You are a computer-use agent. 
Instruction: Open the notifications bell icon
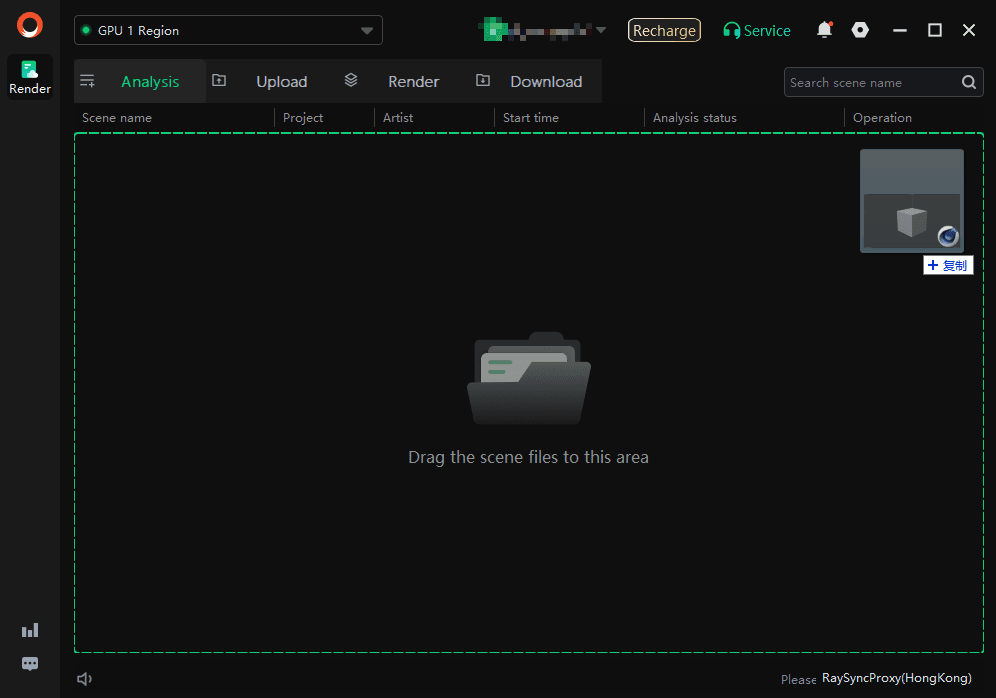tap(824, 30)
